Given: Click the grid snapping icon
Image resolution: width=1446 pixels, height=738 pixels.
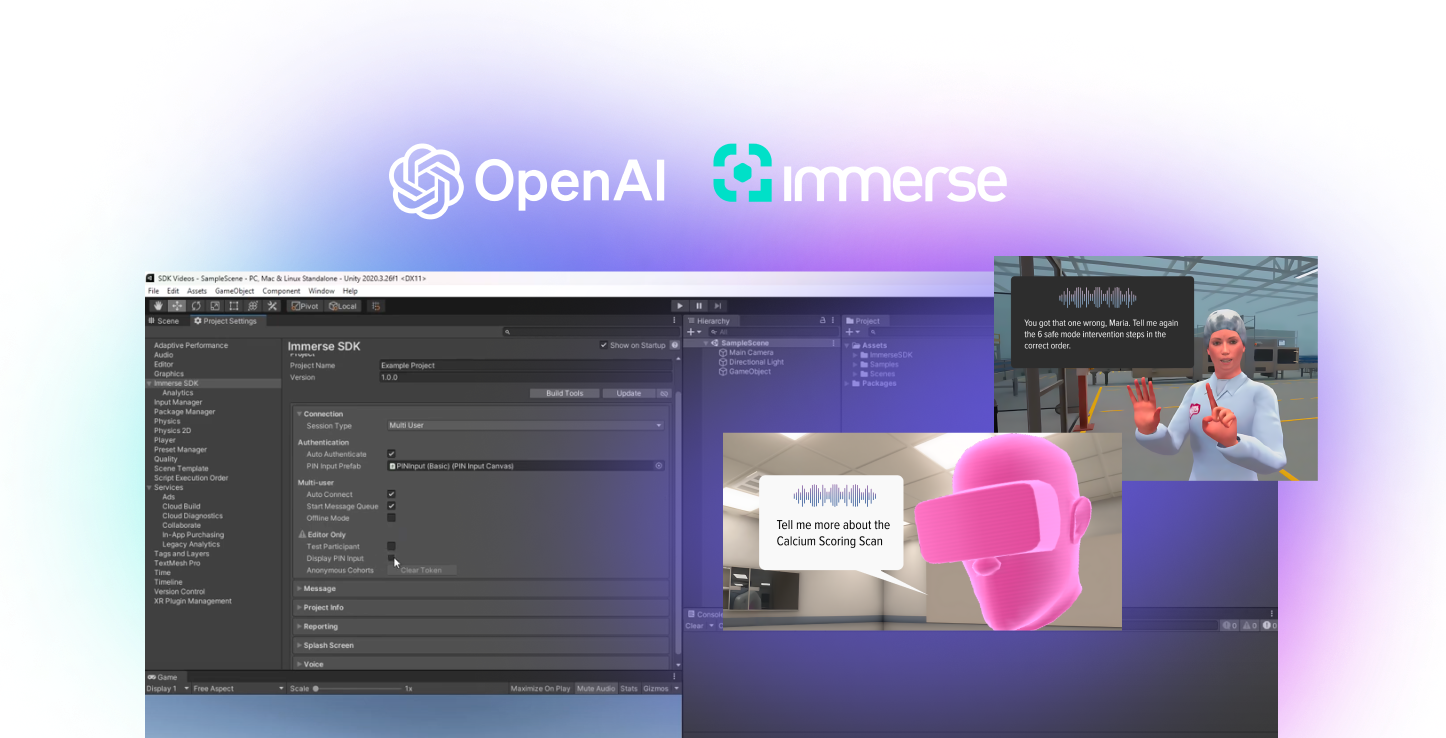Looking at the screenshot, I should click(376, 306).
